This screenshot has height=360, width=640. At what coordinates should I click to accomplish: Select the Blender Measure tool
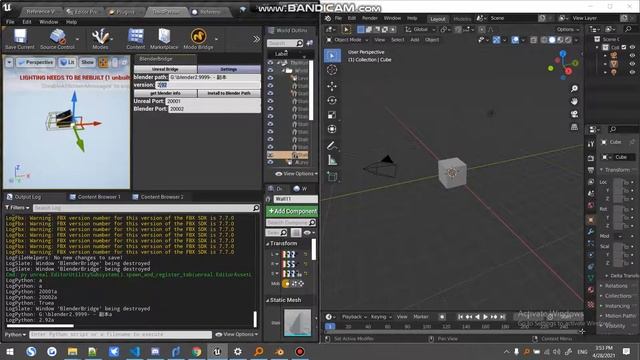[332, 160]
